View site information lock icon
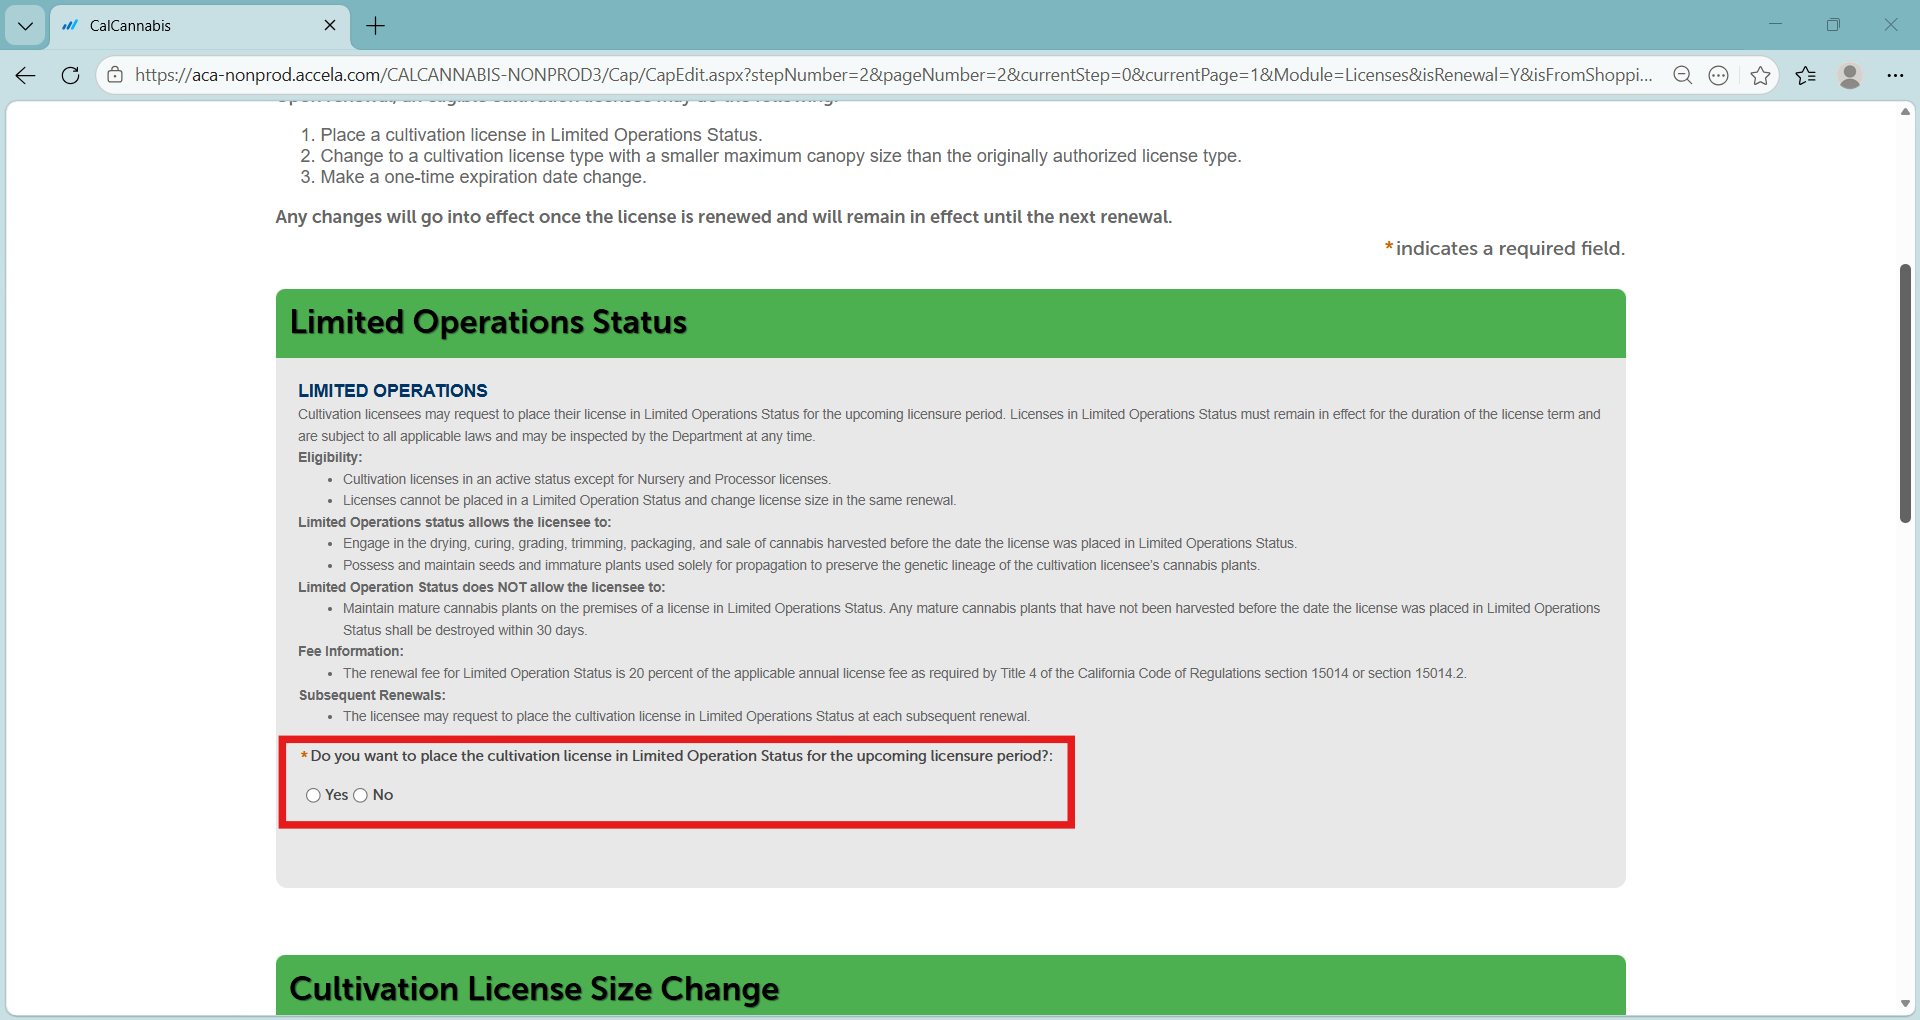This screenshot has width=1920, height=1020. (116, 75)
